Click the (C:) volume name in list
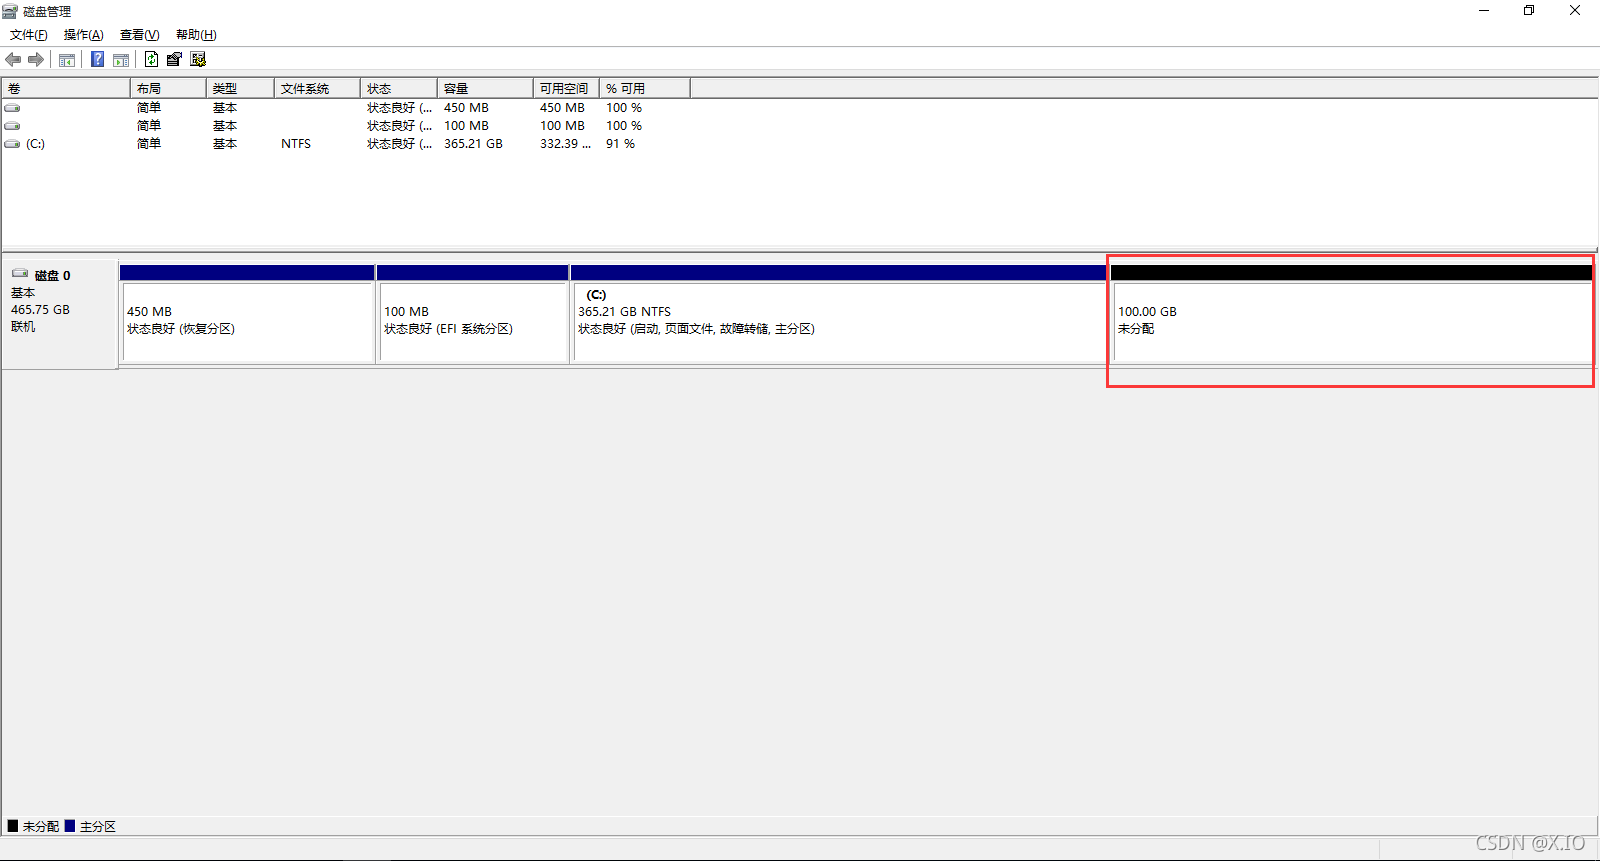This screenshot has height=861, width=1600. click(x=35, y=144)
